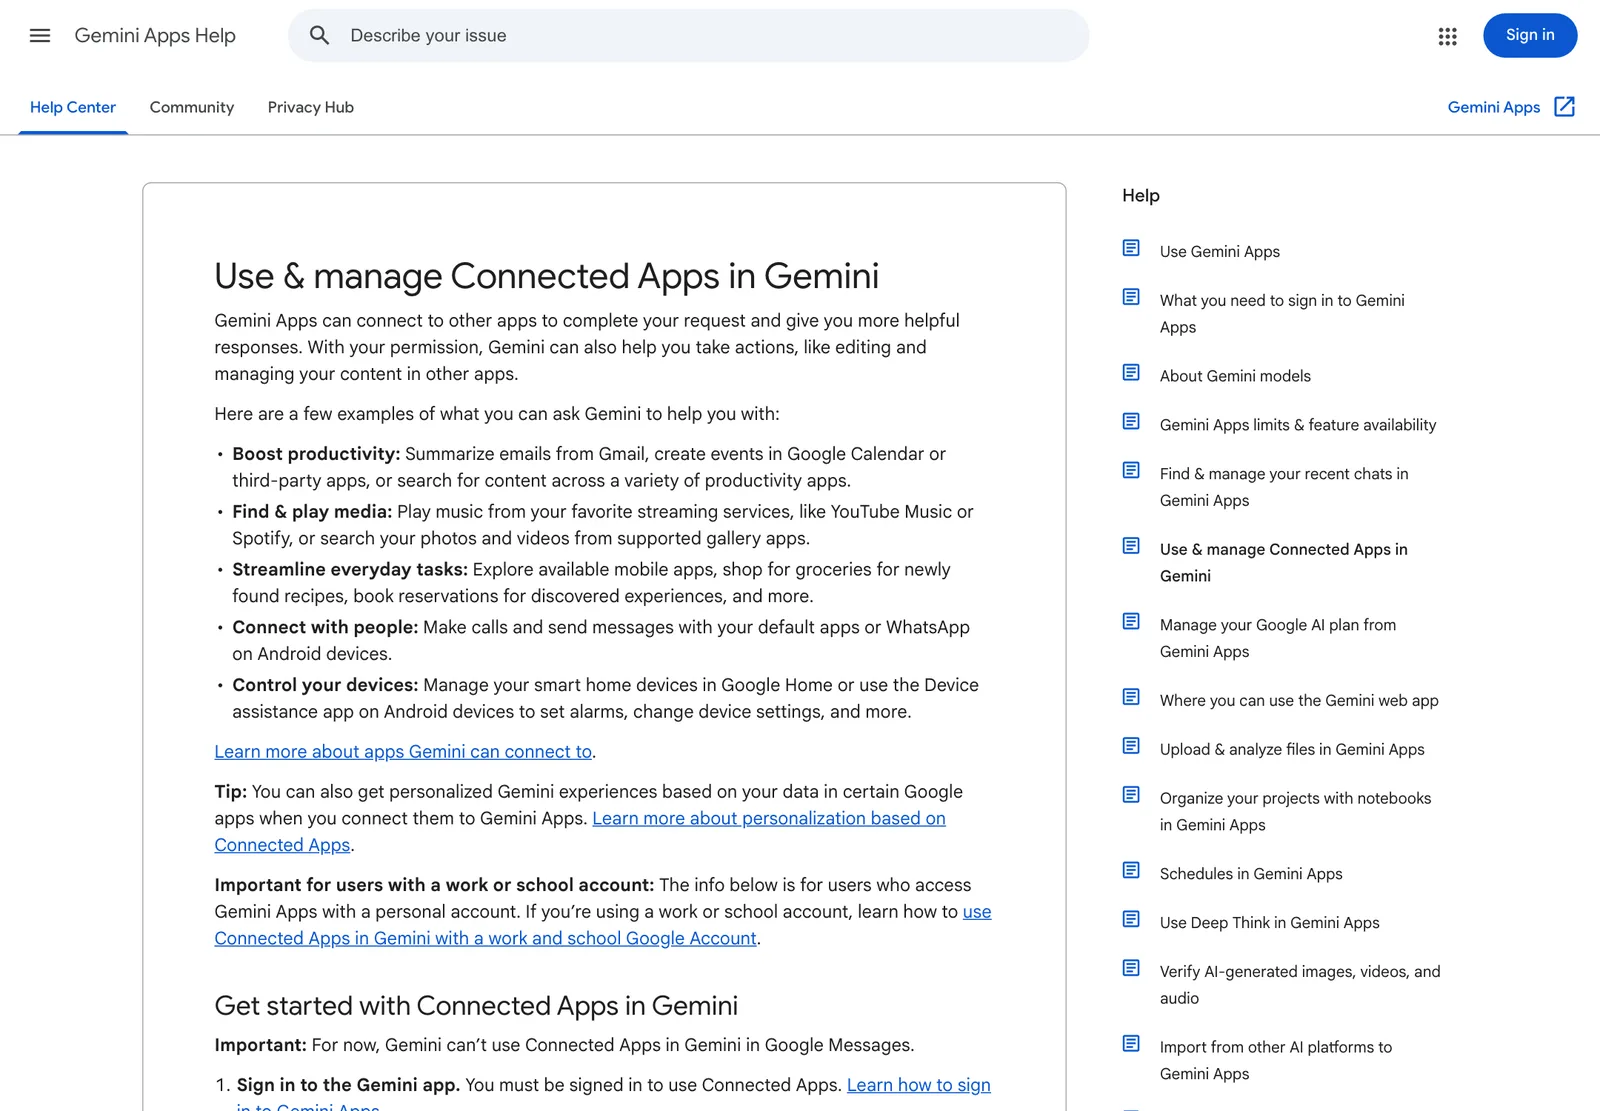Click the external link icon beside Gemini Apps
Viewport: 1600px width, 1111px height.
[x=1565, y=107]
